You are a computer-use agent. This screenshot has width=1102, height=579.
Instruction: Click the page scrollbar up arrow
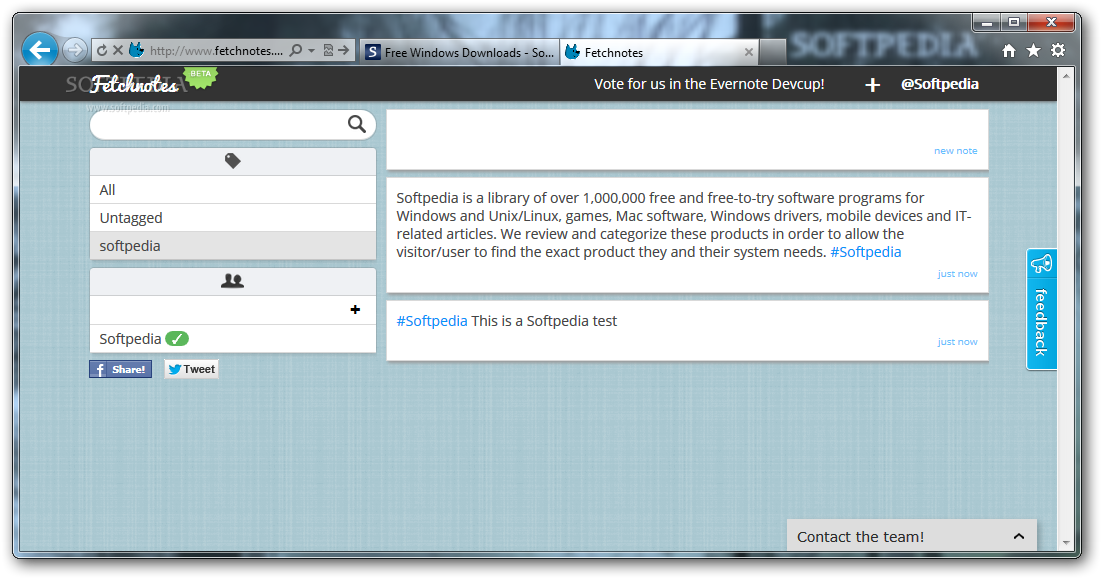(x=1065, y=75)
